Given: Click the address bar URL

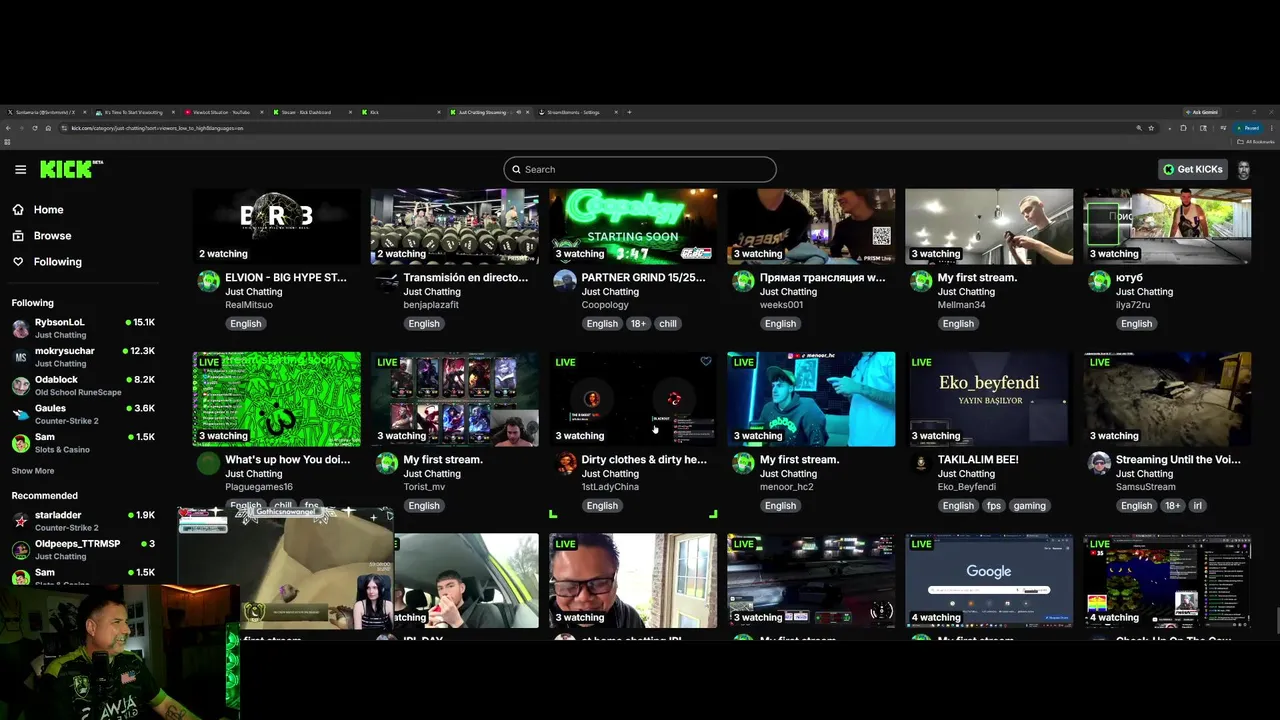Looking at the screenshot, I should [157, 128].
